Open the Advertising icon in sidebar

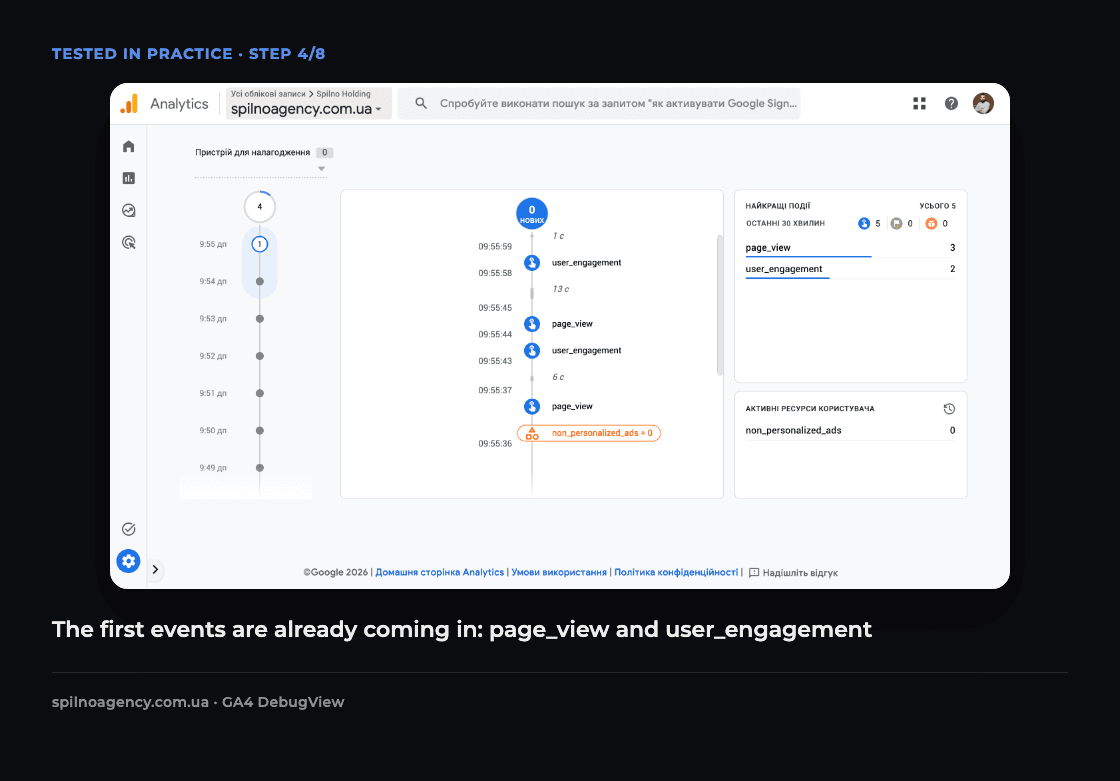(129, 242)
